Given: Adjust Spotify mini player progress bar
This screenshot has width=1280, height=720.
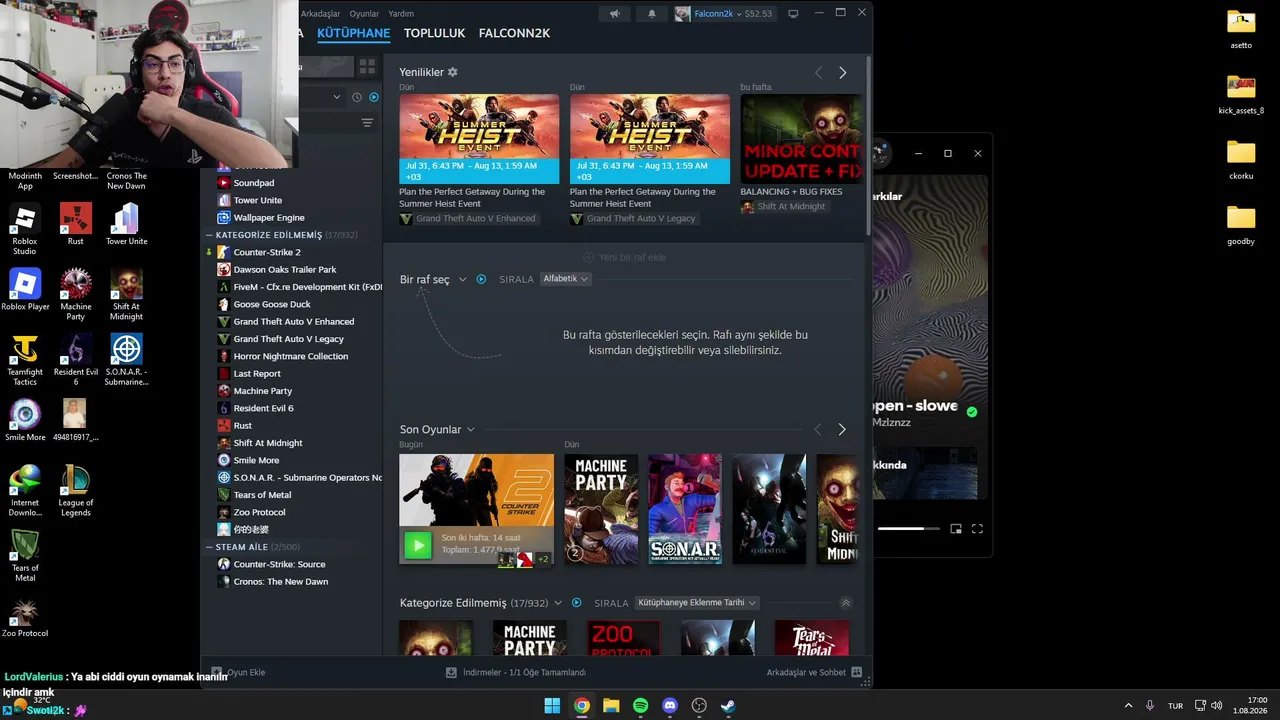Looking at the screenshot, I should point(909,529).
